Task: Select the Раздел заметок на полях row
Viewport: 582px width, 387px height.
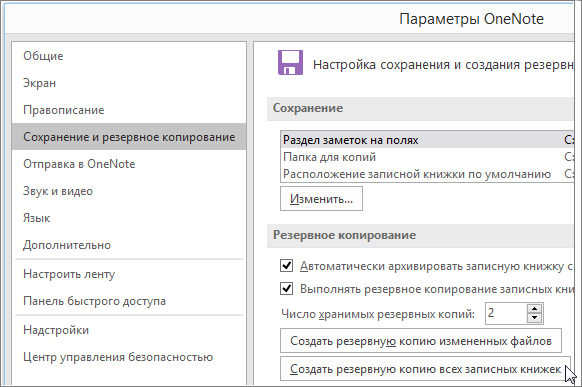Action: point(427,140)
